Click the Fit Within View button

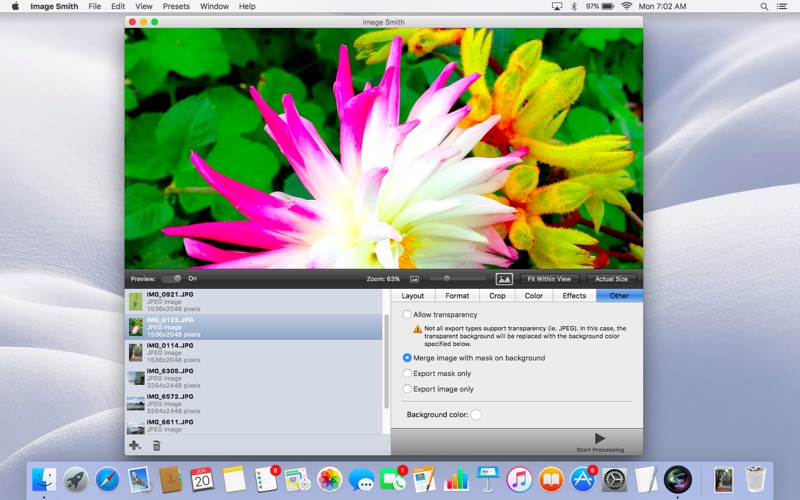549,279
